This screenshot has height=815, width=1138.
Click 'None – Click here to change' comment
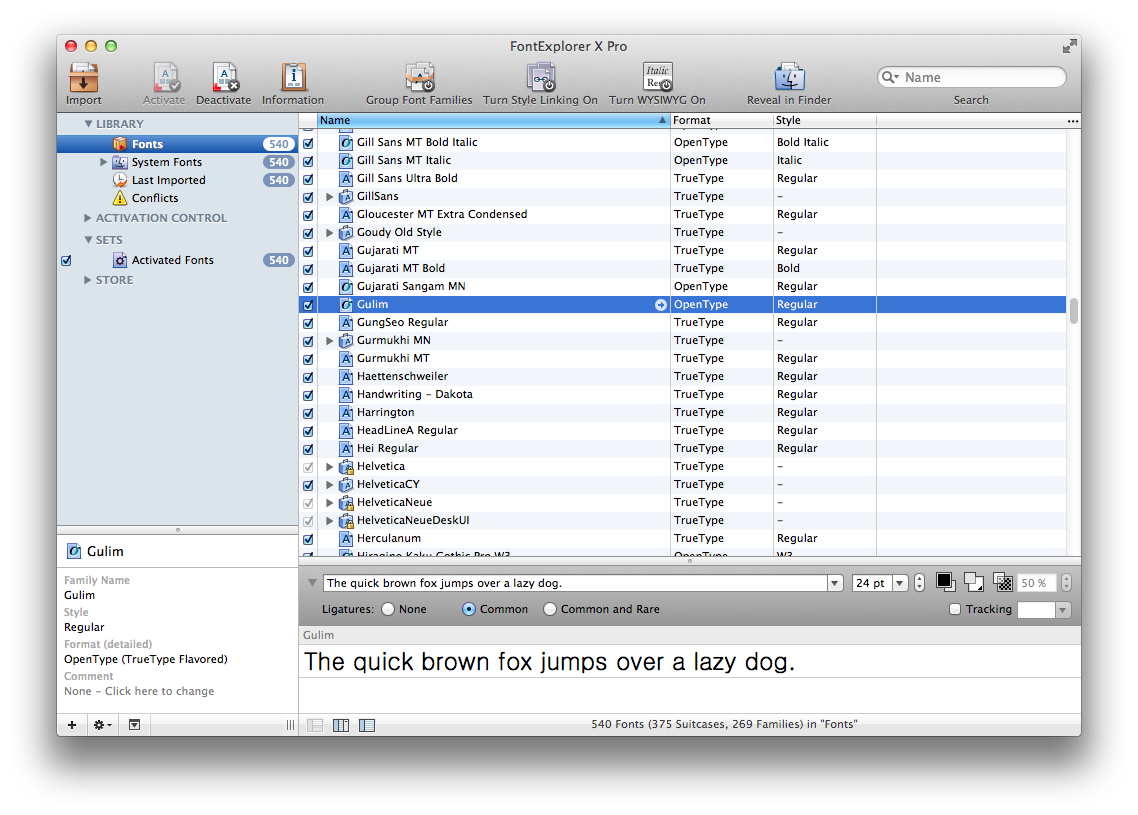(x=139, y=691)
